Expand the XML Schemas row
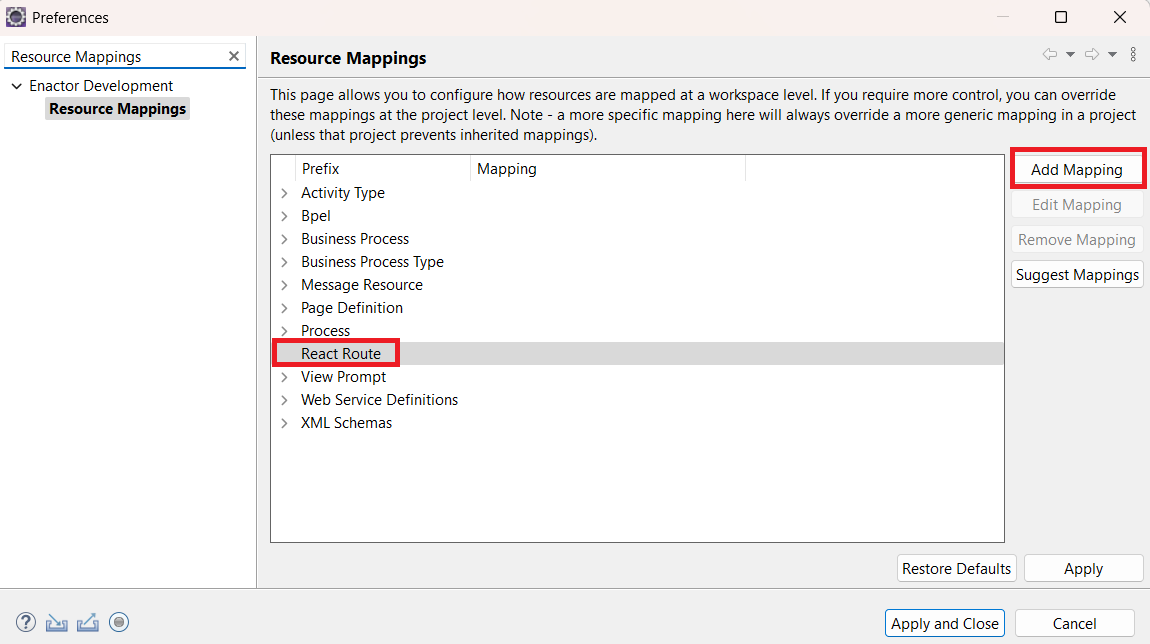 pos(285,423)
